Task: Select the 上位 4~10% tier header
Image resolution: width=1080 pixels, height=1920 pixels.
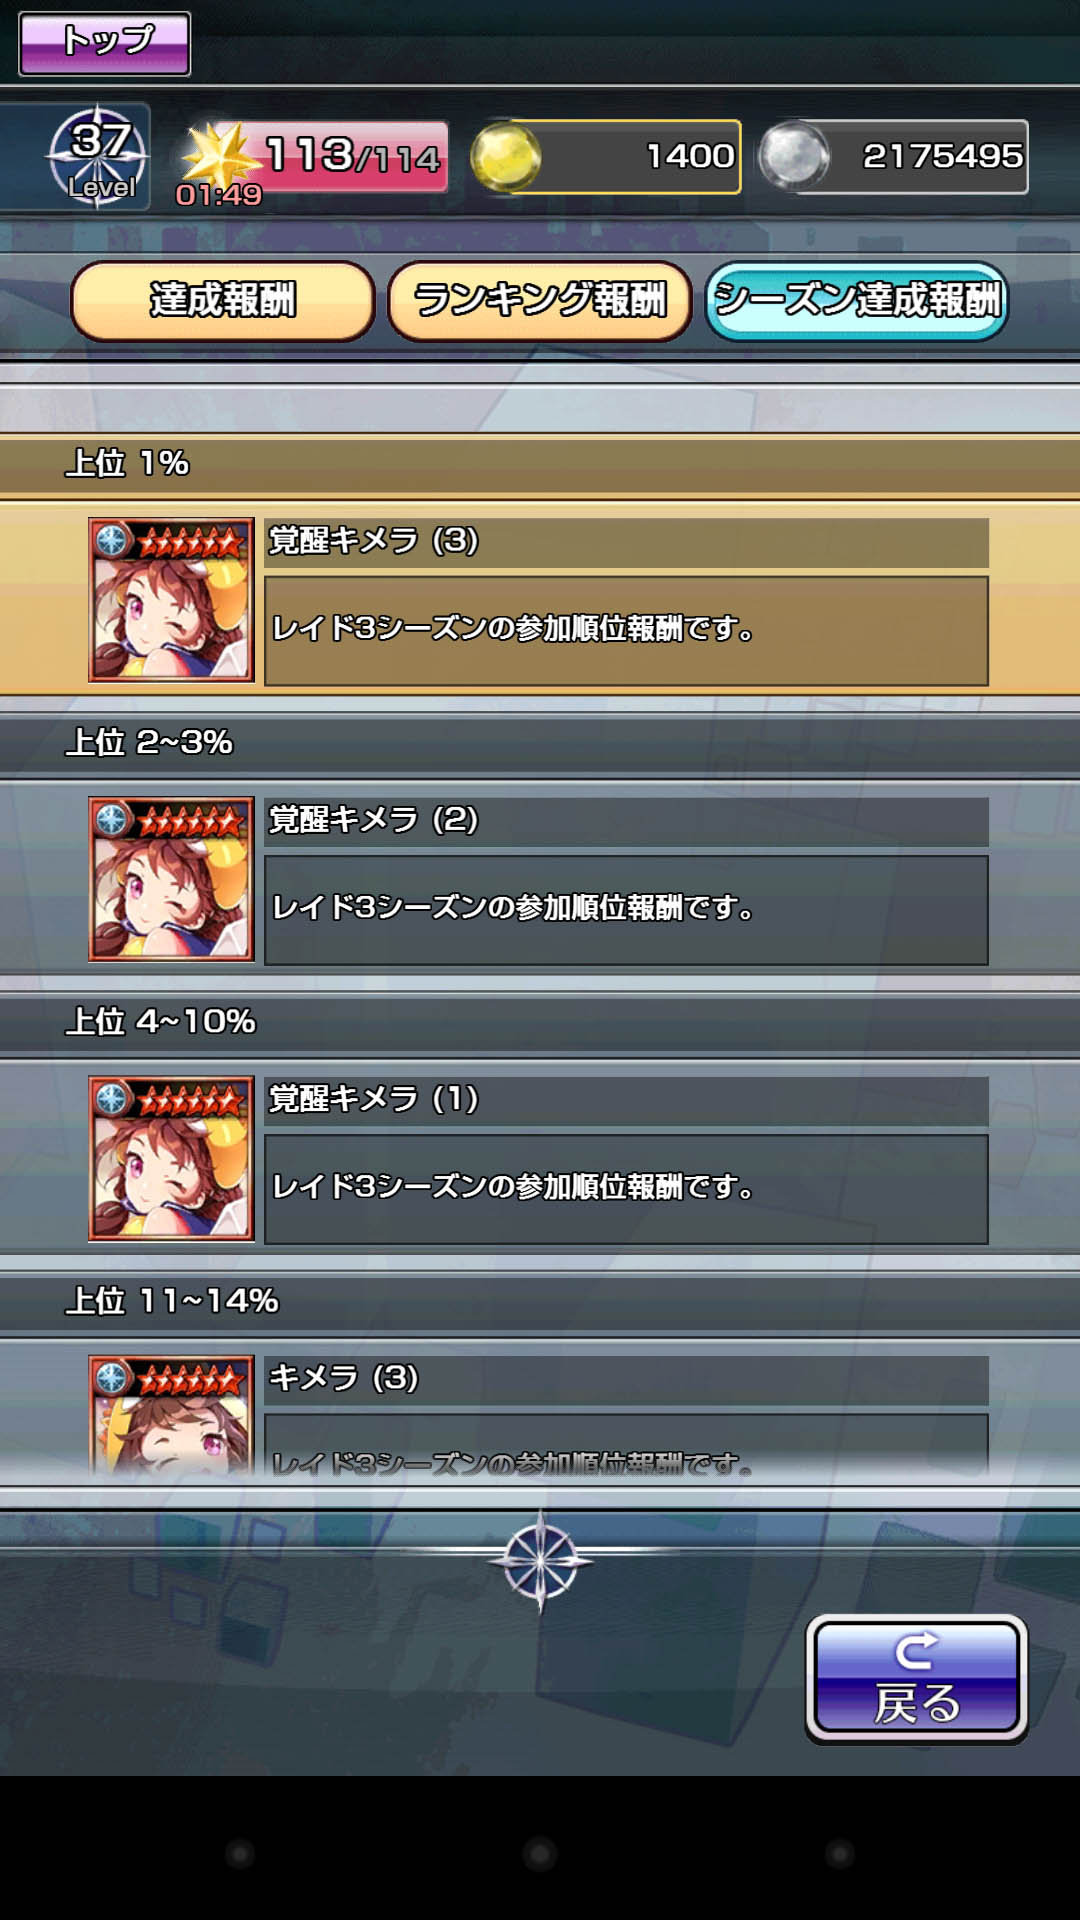Action: [540, 1022]
